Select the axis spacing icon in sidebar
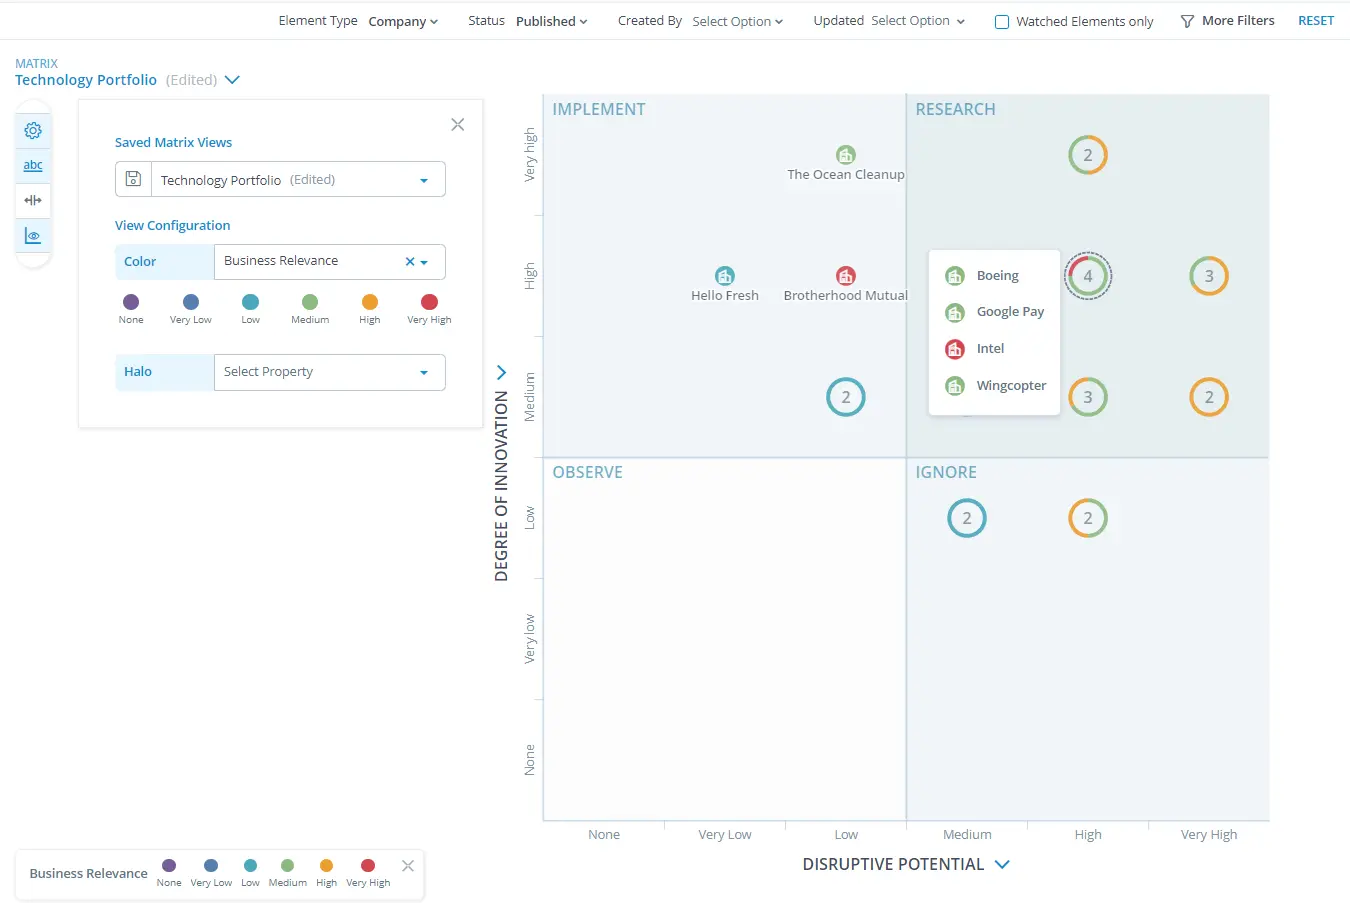 [33, 200]
